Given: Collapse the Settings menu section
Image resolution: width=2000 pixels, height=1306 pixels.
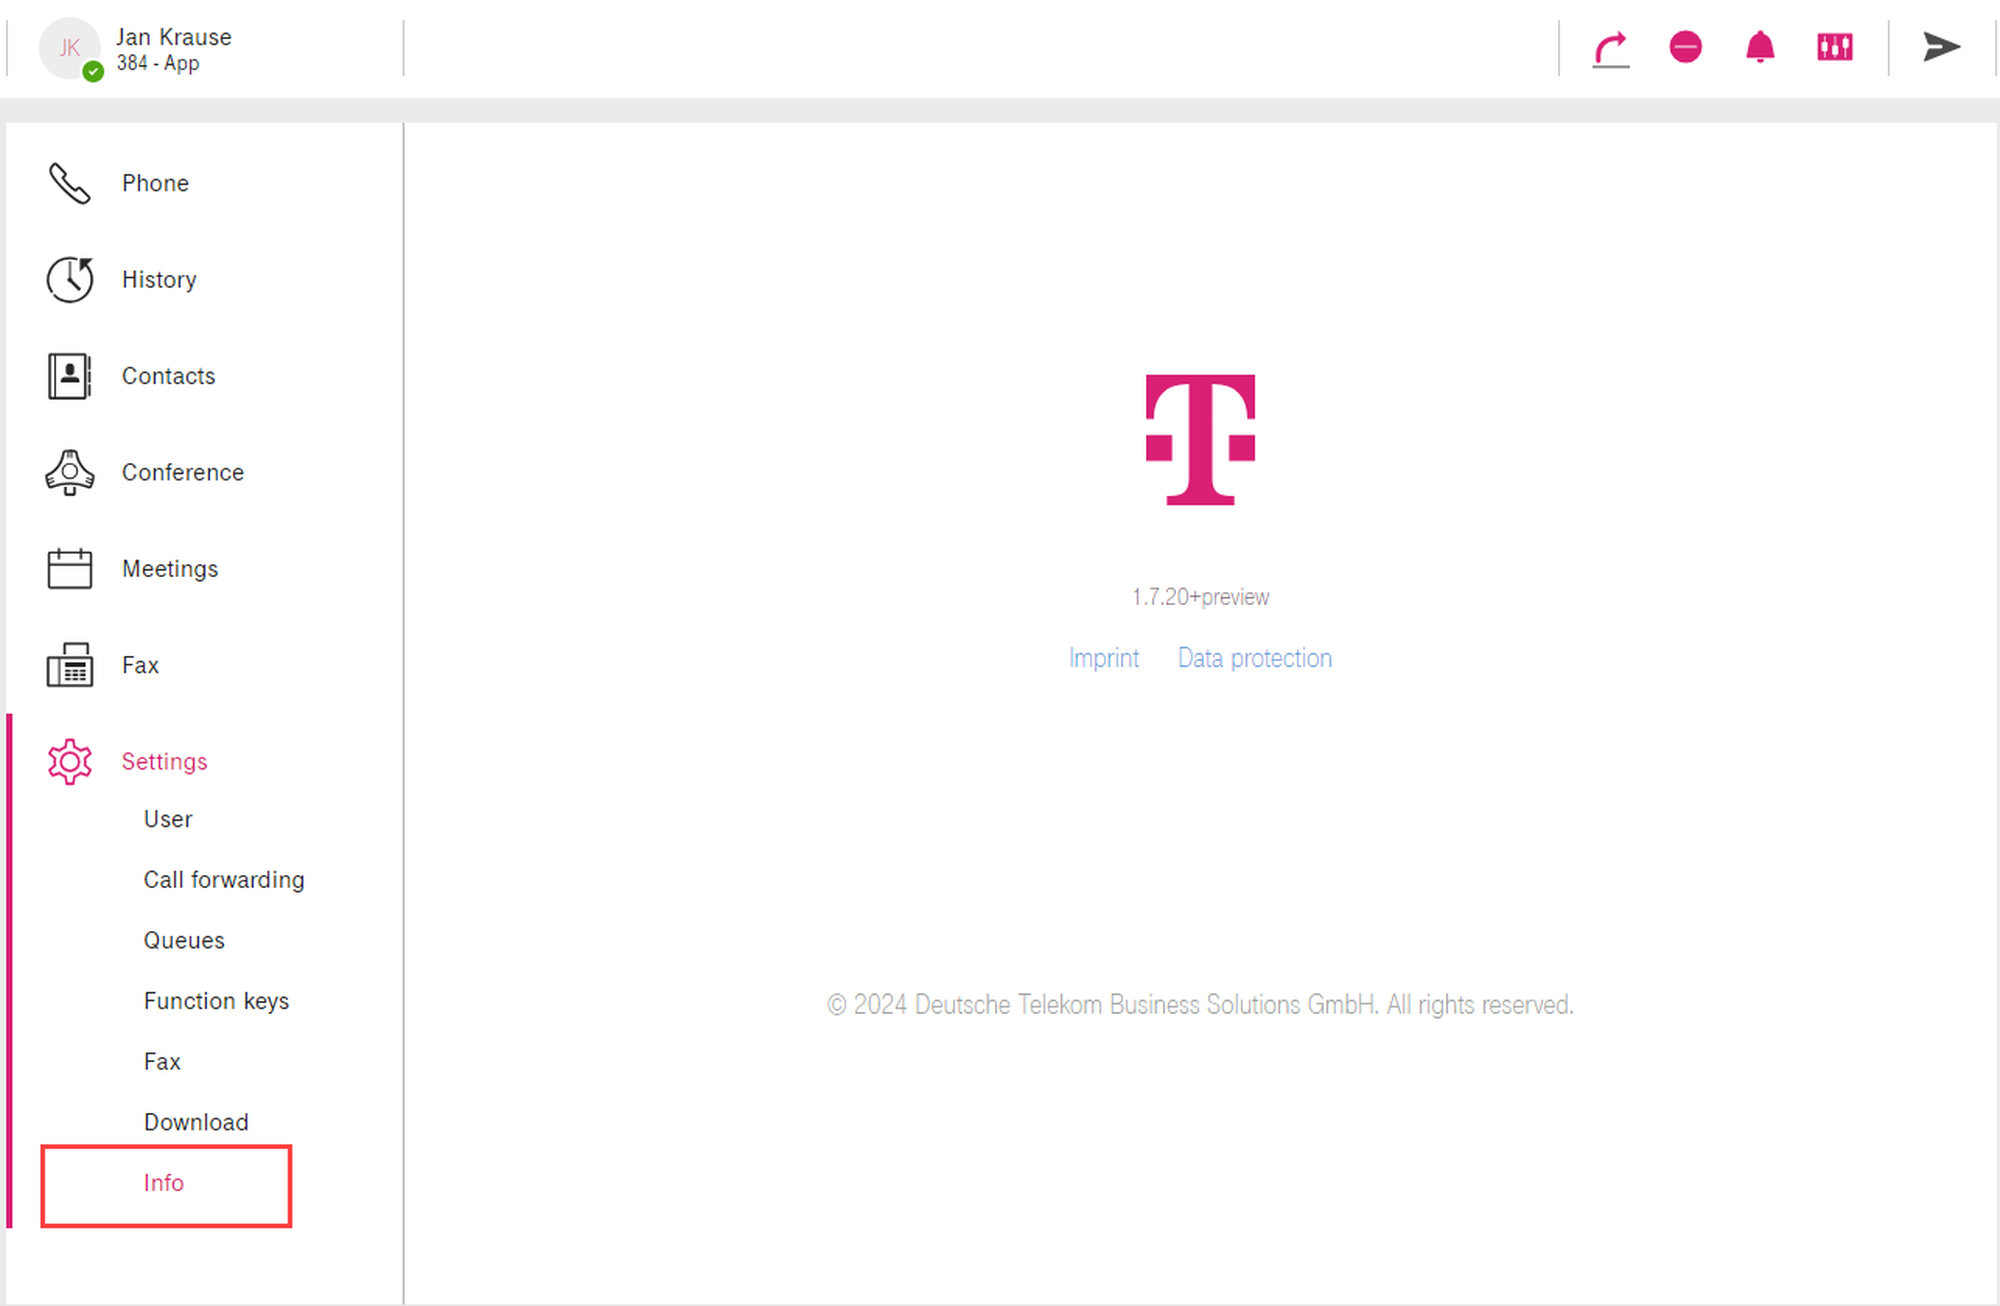Looking at the screenshot, I should click(164, 762).
